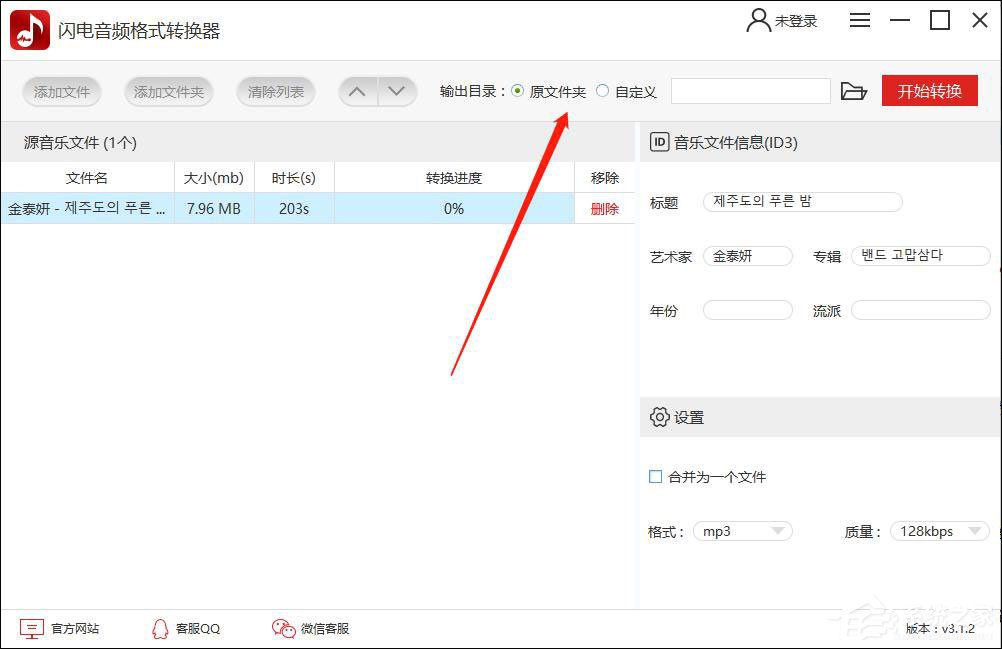This screenshot has width=1002, height=649.
Task: Click the 清除列表 button
Action: [x=275, y=91]
